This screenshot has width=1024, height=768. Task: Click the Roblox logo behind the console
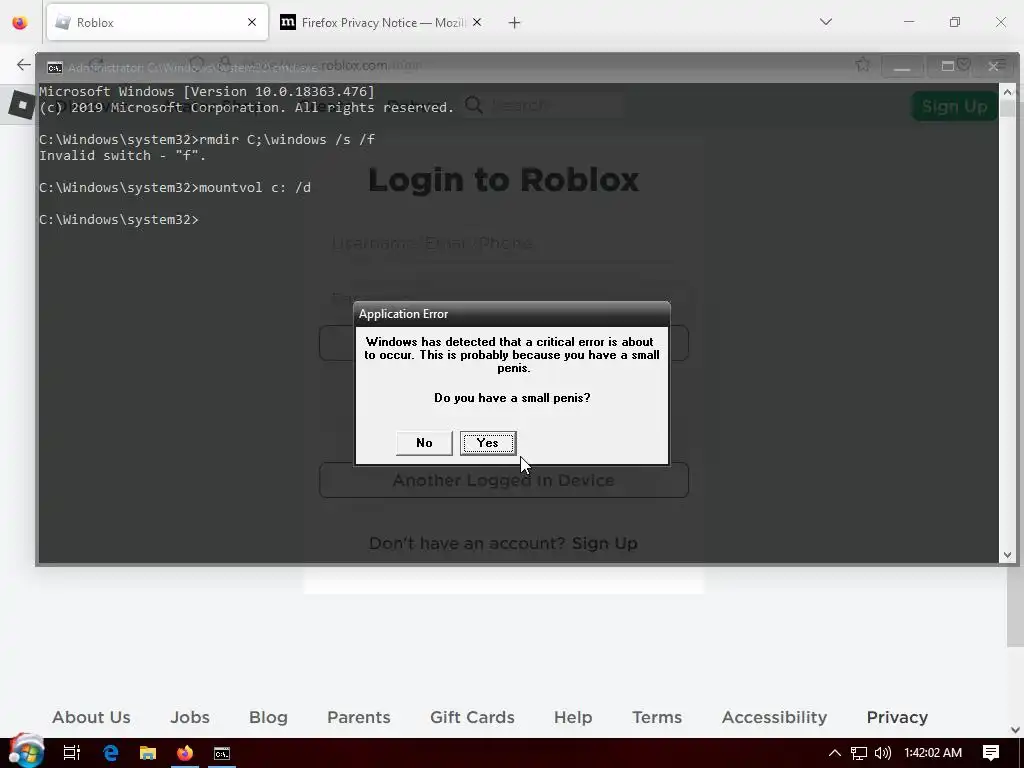coord(22,105)
